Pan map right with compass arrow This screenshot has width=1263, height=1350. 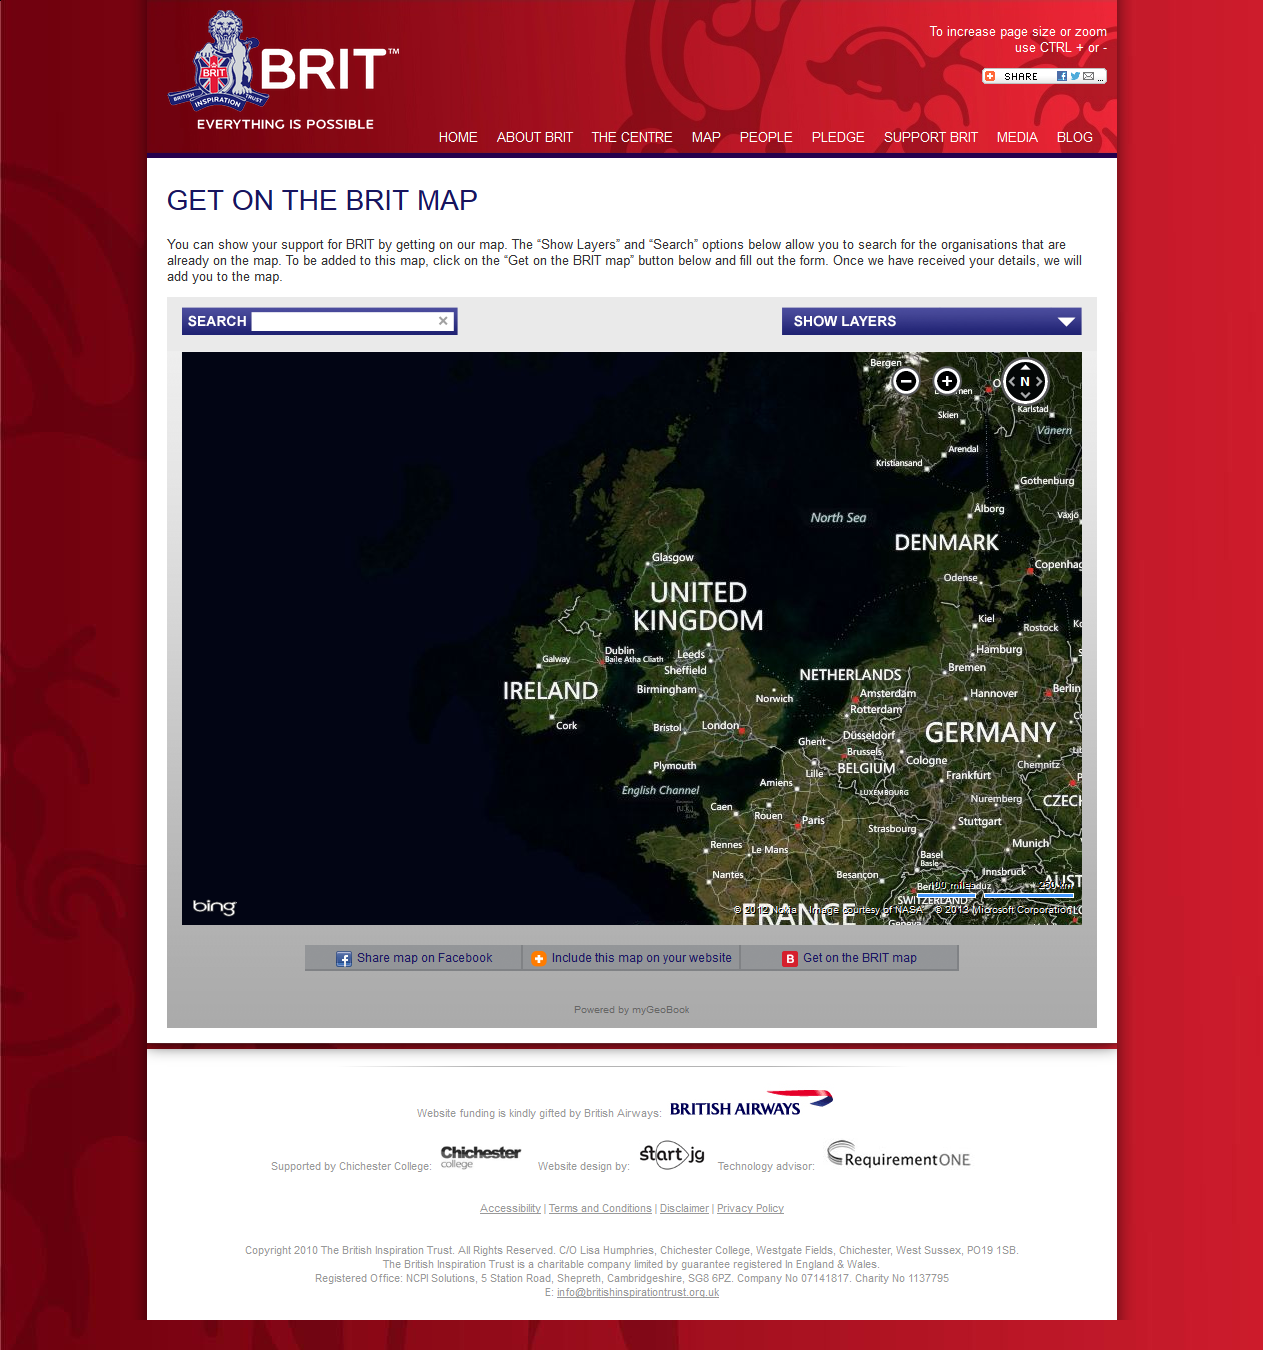pos(1039,381)
